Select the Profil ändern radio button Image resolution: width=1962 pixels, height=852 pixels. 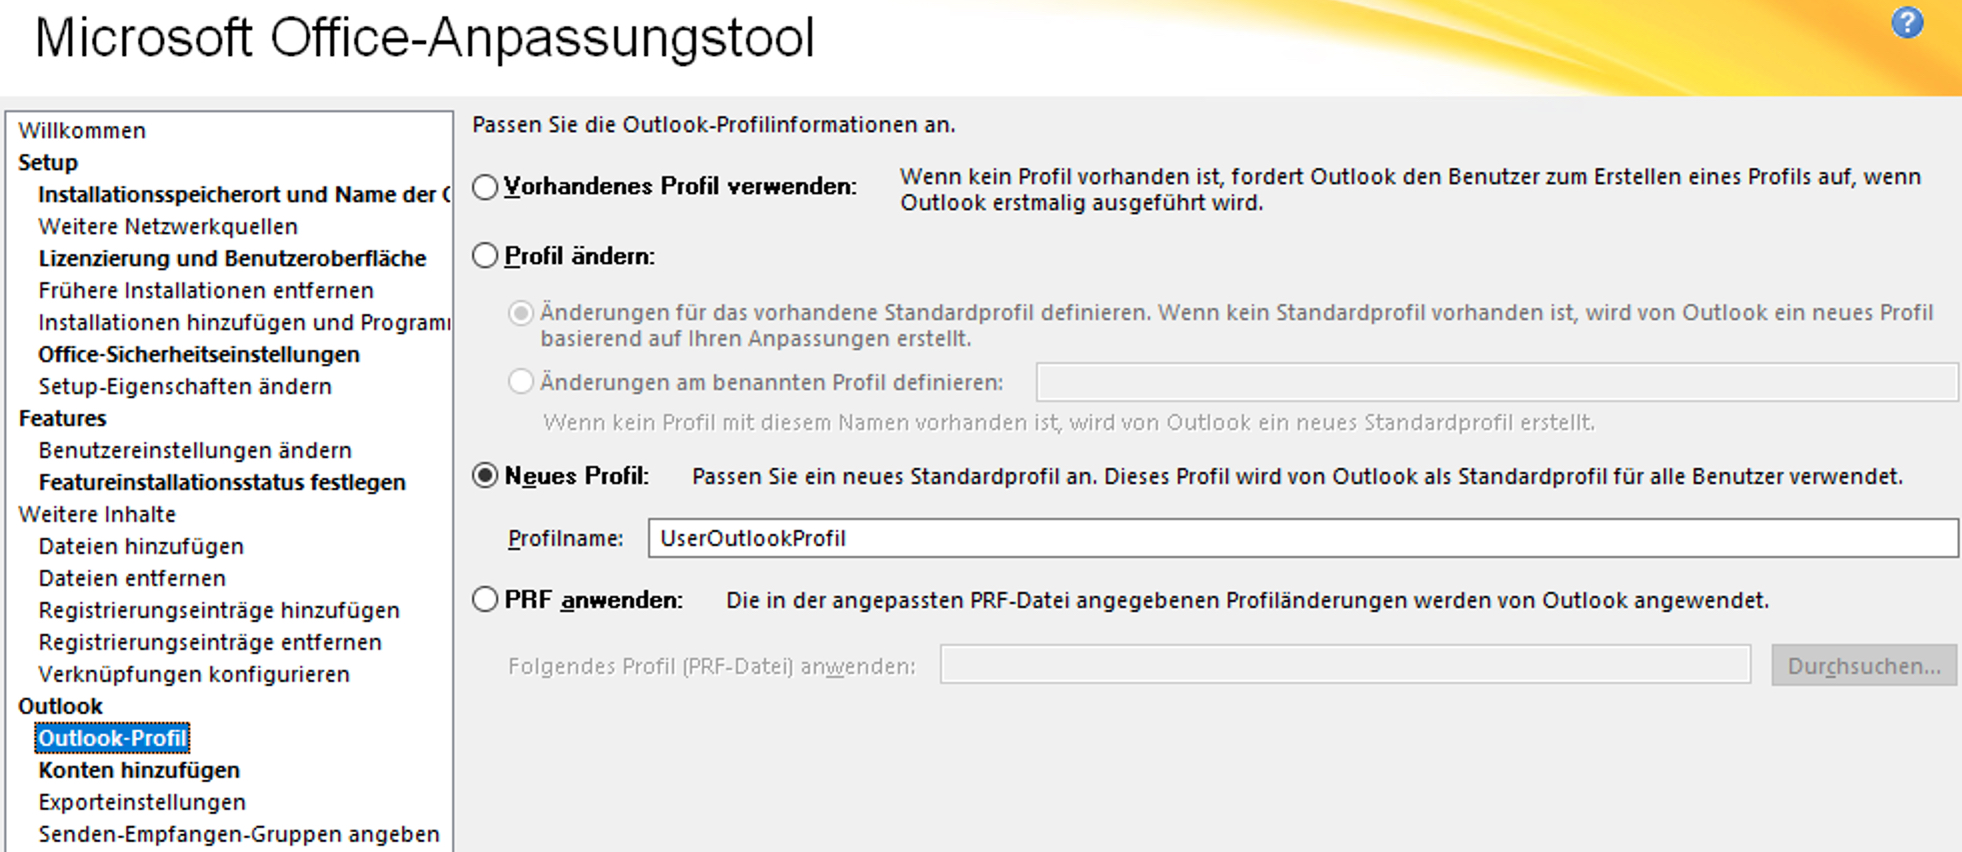point(485,256)
